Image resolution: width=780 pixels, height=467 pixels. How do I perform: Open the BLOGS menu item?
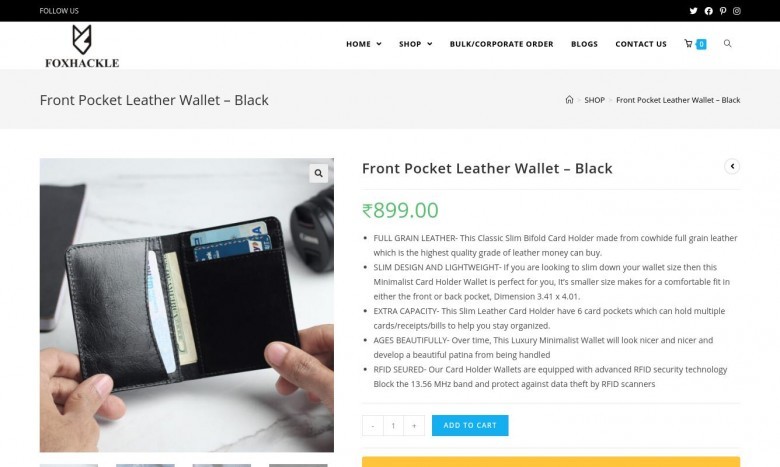[584, 44]
